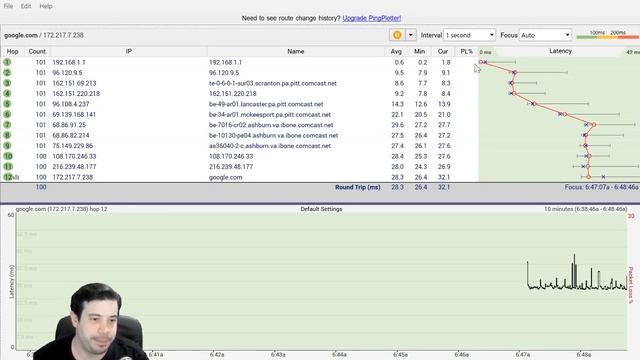The height and width of the screenshot is (360, 640).
Task: Open the Help menu
Action: point(46,6)
